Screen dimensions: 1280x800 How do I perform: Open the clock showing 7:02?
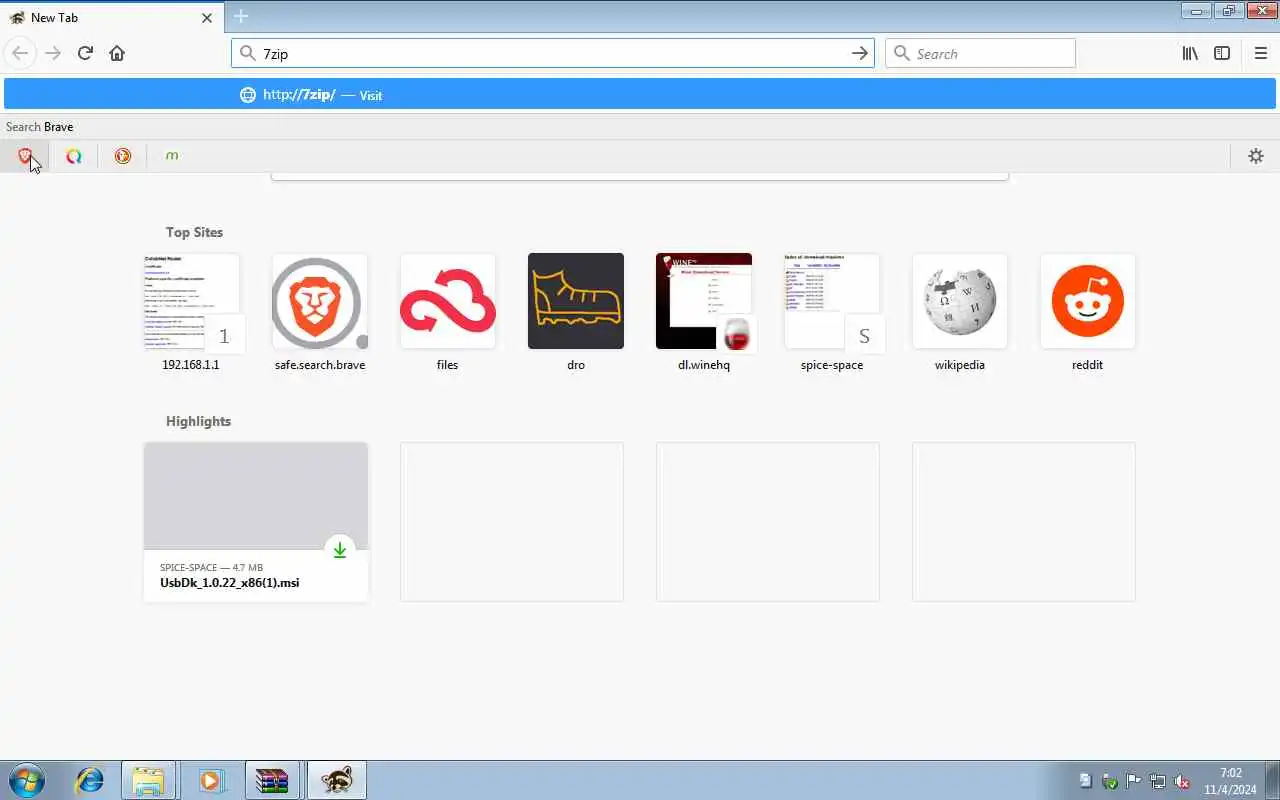click(1230, 781)
